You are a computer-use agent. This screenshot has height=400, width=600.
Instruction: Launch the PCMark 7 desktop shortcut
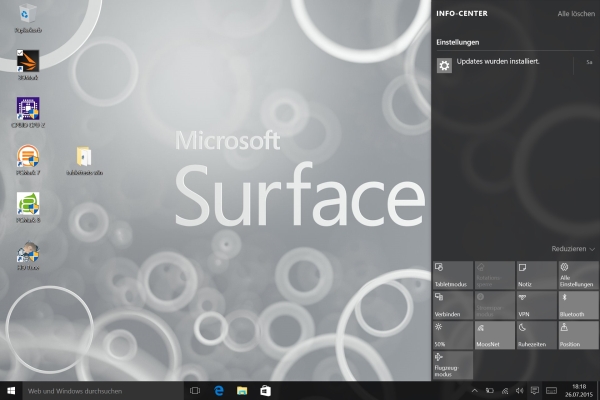pos(28,160)
